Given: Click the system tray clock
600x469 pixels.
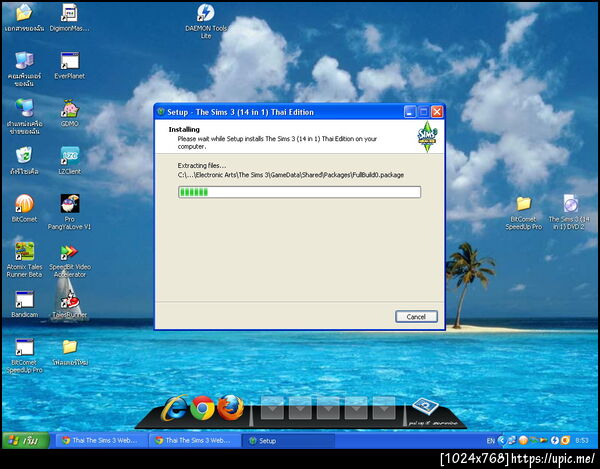Looking at the screenshot, I should 582,441.
